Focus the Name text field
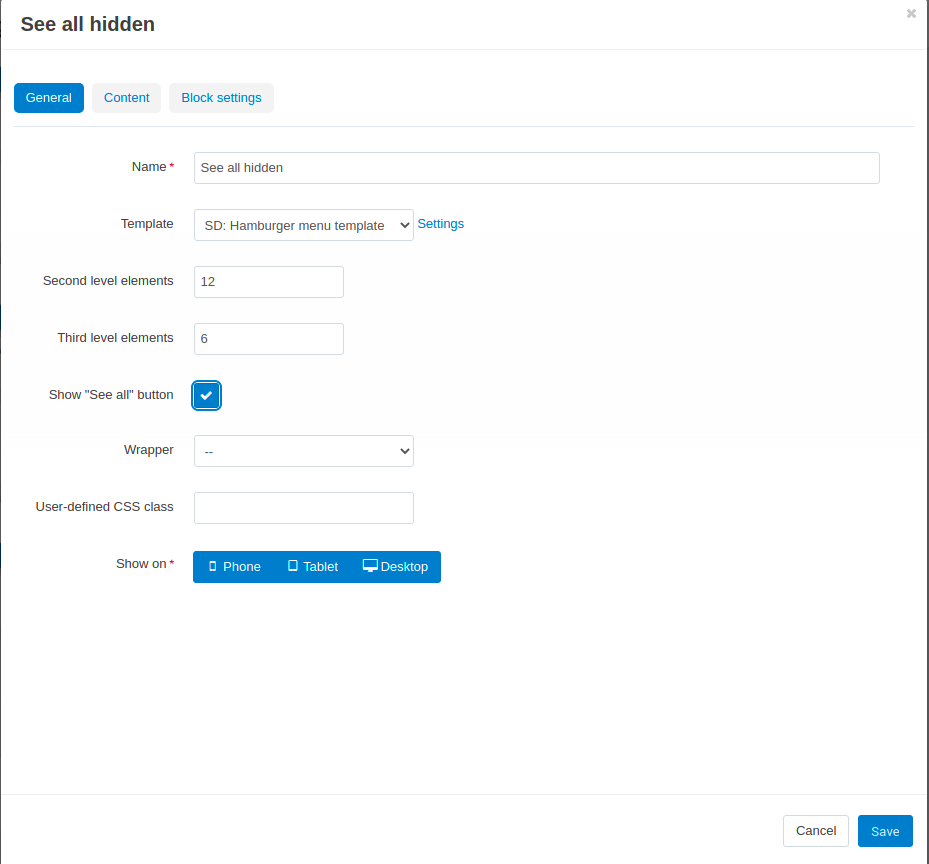929x864 pixels. click(x=537, y=168)
